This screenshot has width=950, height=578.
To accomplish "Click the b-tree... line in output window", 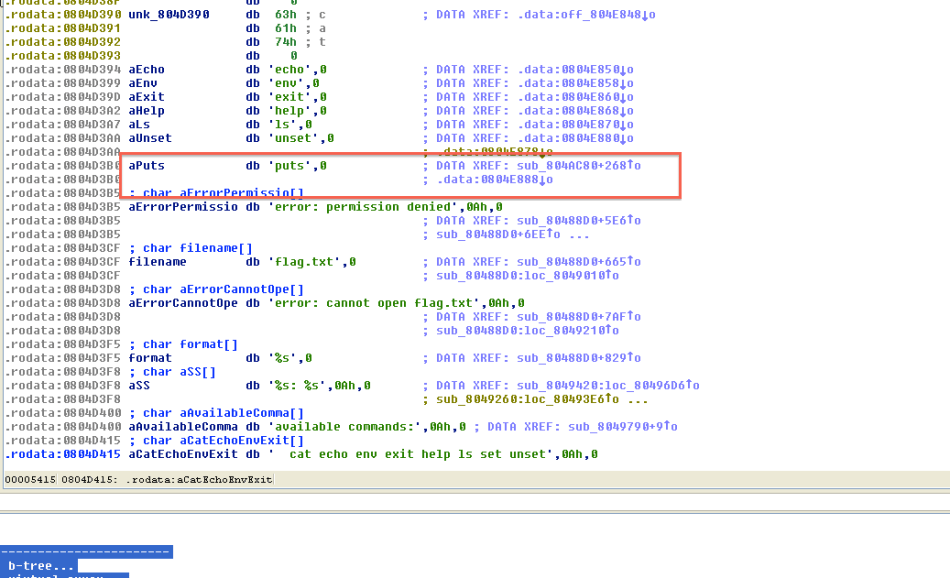I will click(x=38, y=566).
